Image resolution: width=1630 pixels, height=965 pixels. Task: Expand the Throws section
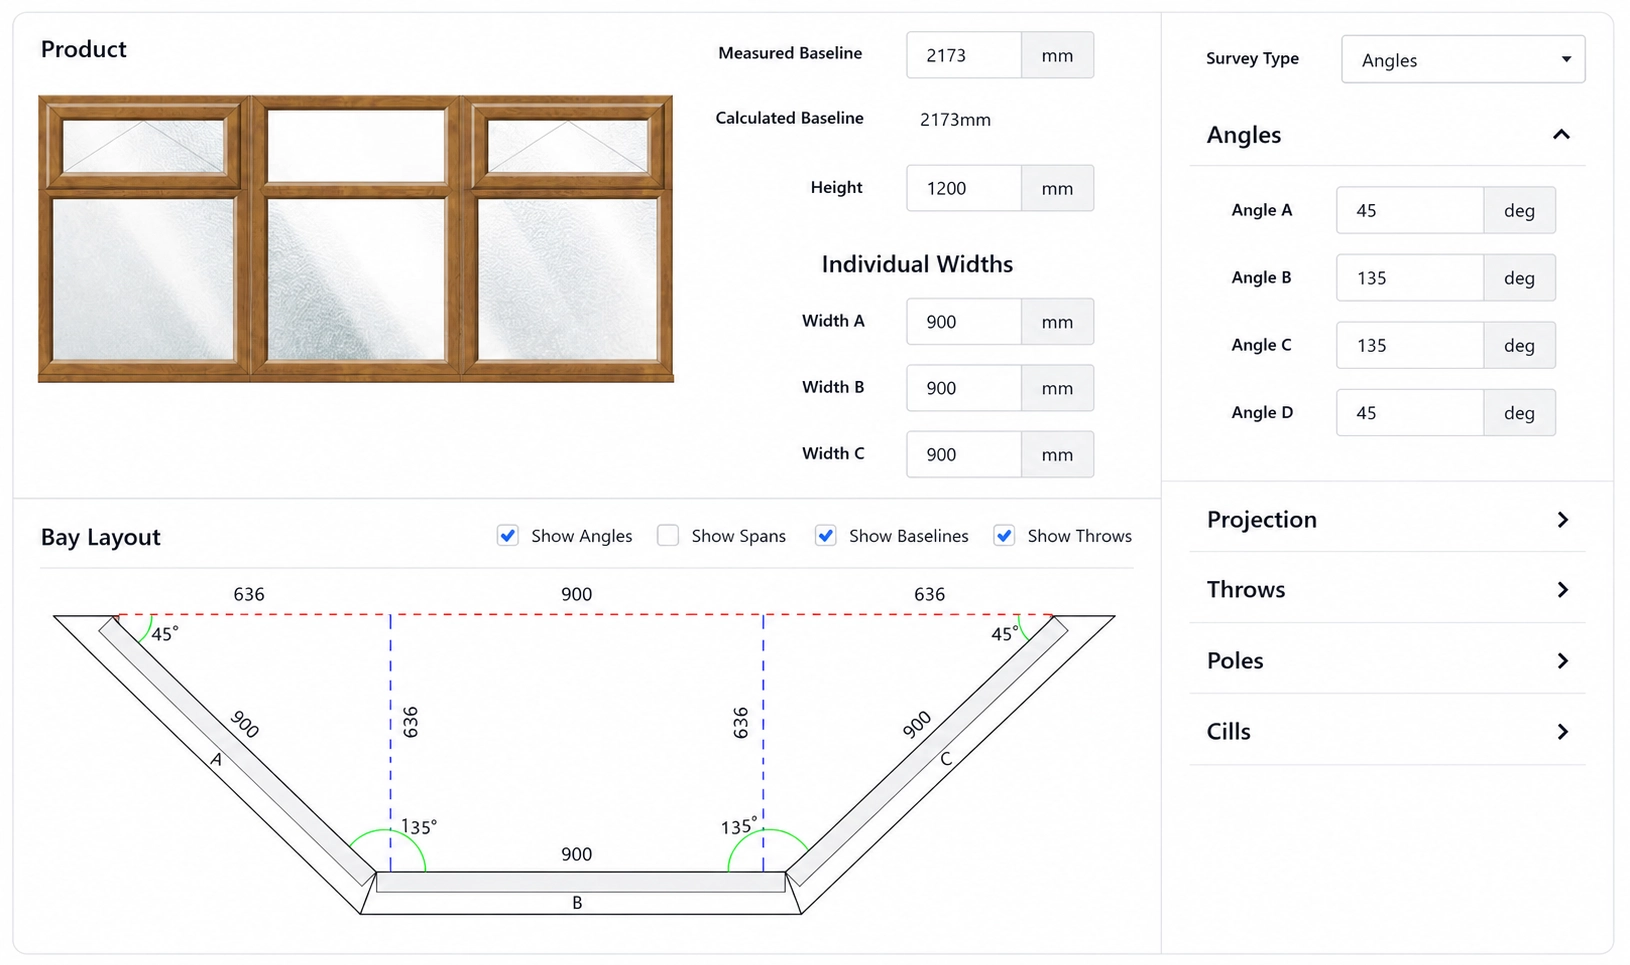point(1387,590)
